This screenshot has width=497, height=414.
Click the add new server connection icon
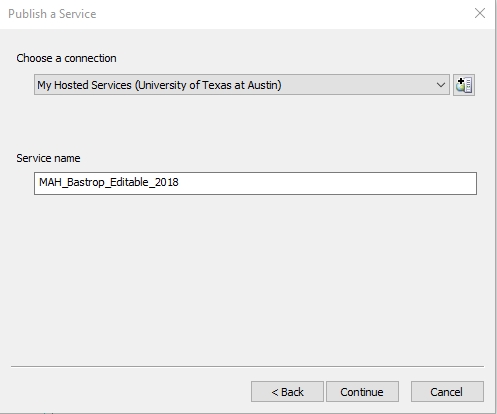coord(464,85)
